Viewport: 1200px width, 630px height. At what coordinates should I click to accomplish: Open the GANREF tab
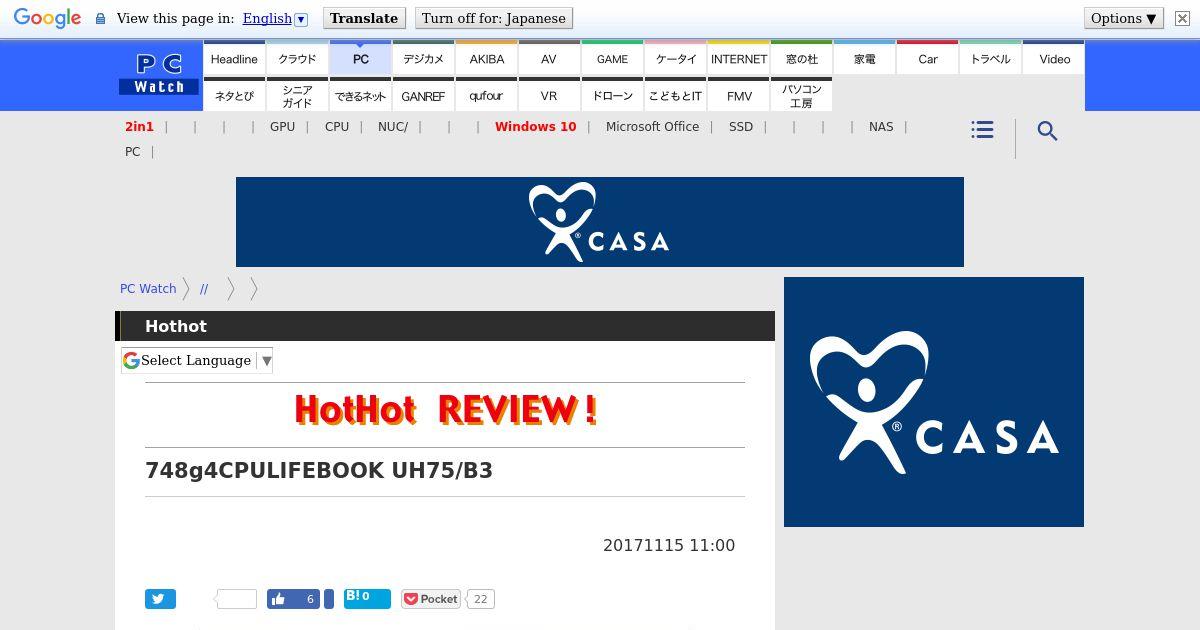423,95
